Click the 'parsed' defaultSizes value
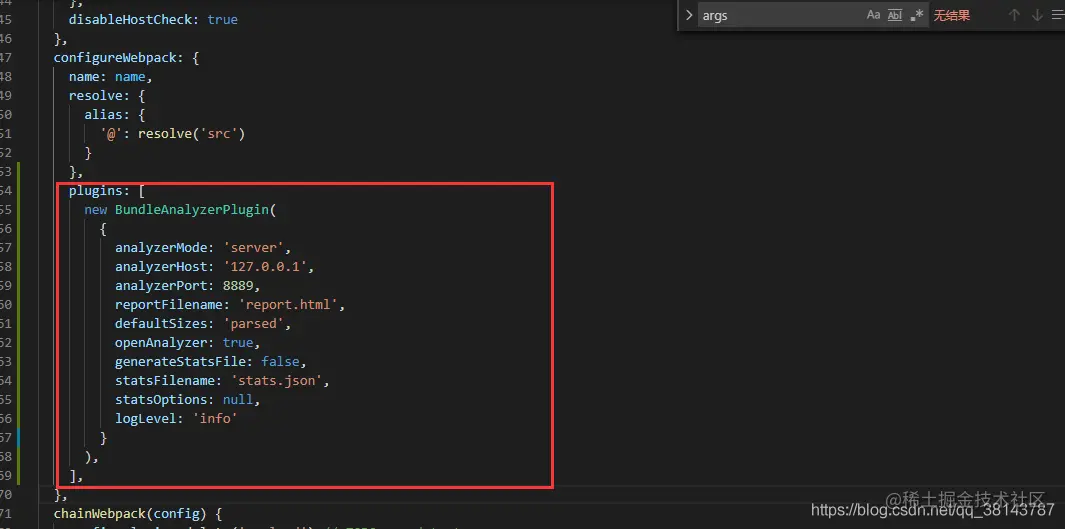Viewport: 1065px width, 529px height. point(253,324)
